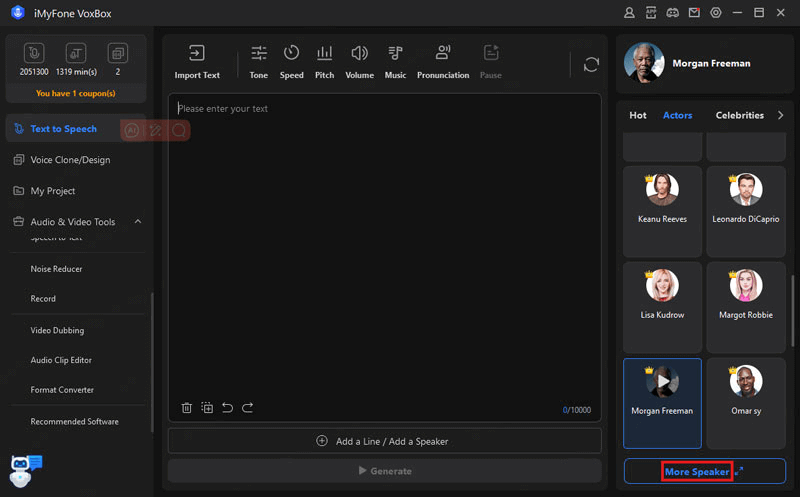This screenshot has height=497, width=800.
Task: Select the Omar sy voice
Action: pos(746,403)
